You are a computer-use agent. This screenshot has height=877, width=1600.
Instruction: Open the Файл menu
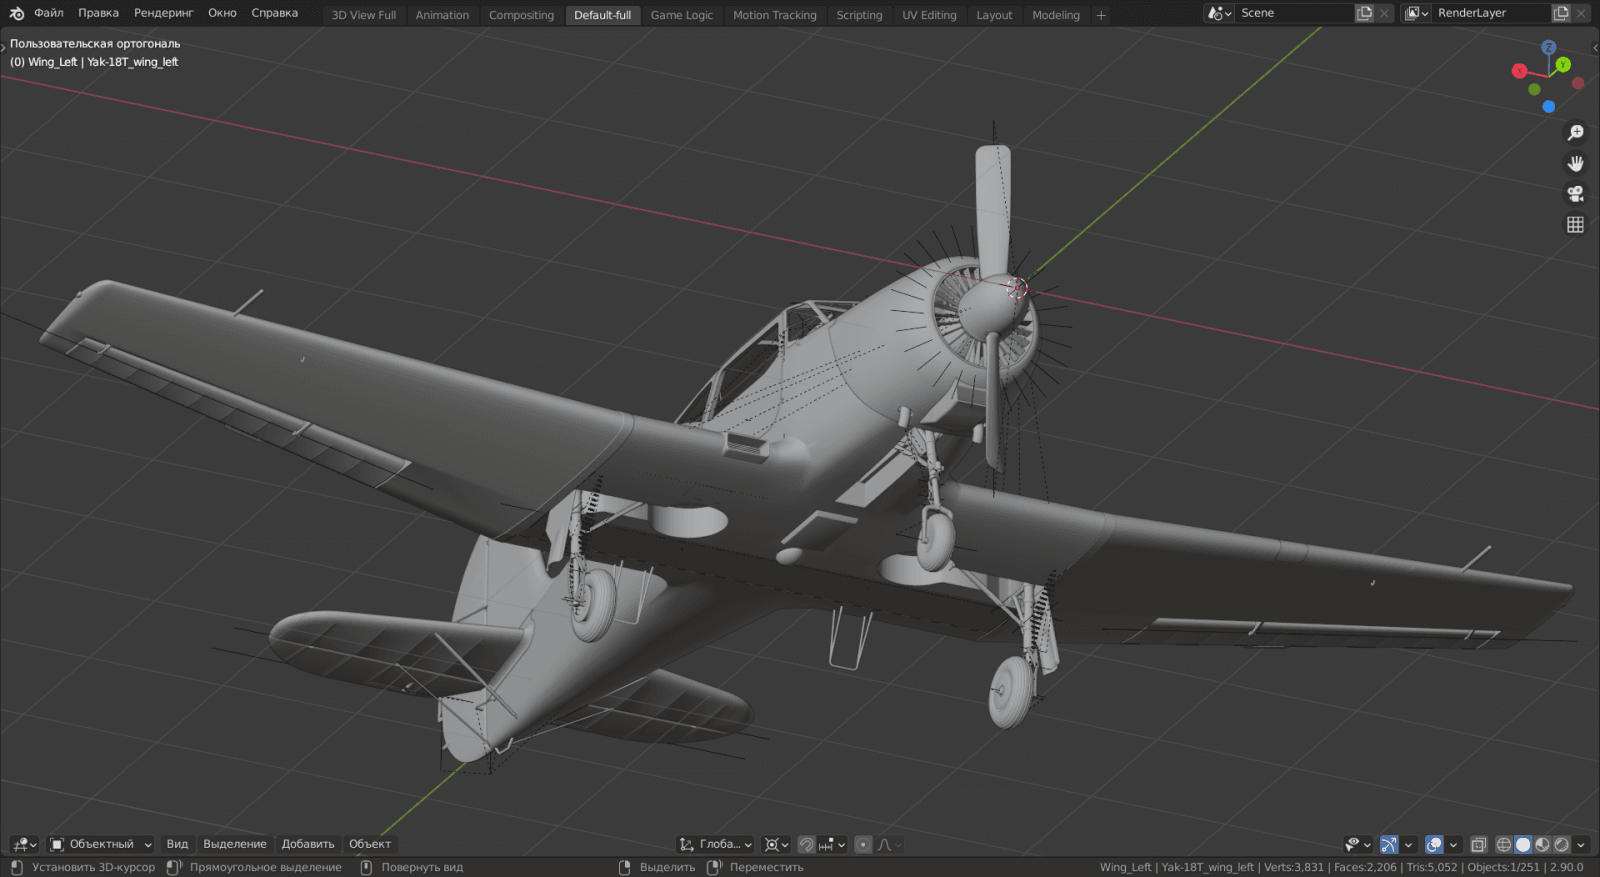point(48,13)
